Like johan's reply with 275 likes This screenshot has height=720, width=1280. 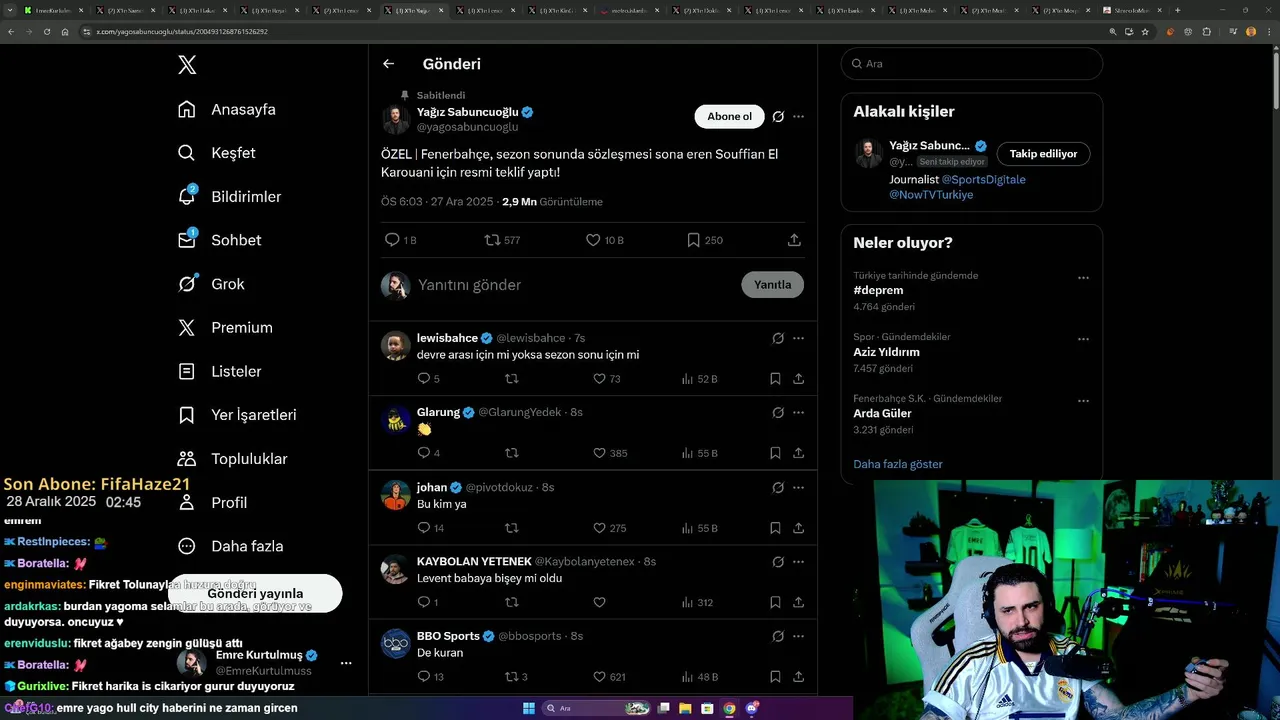pos(610,528)
